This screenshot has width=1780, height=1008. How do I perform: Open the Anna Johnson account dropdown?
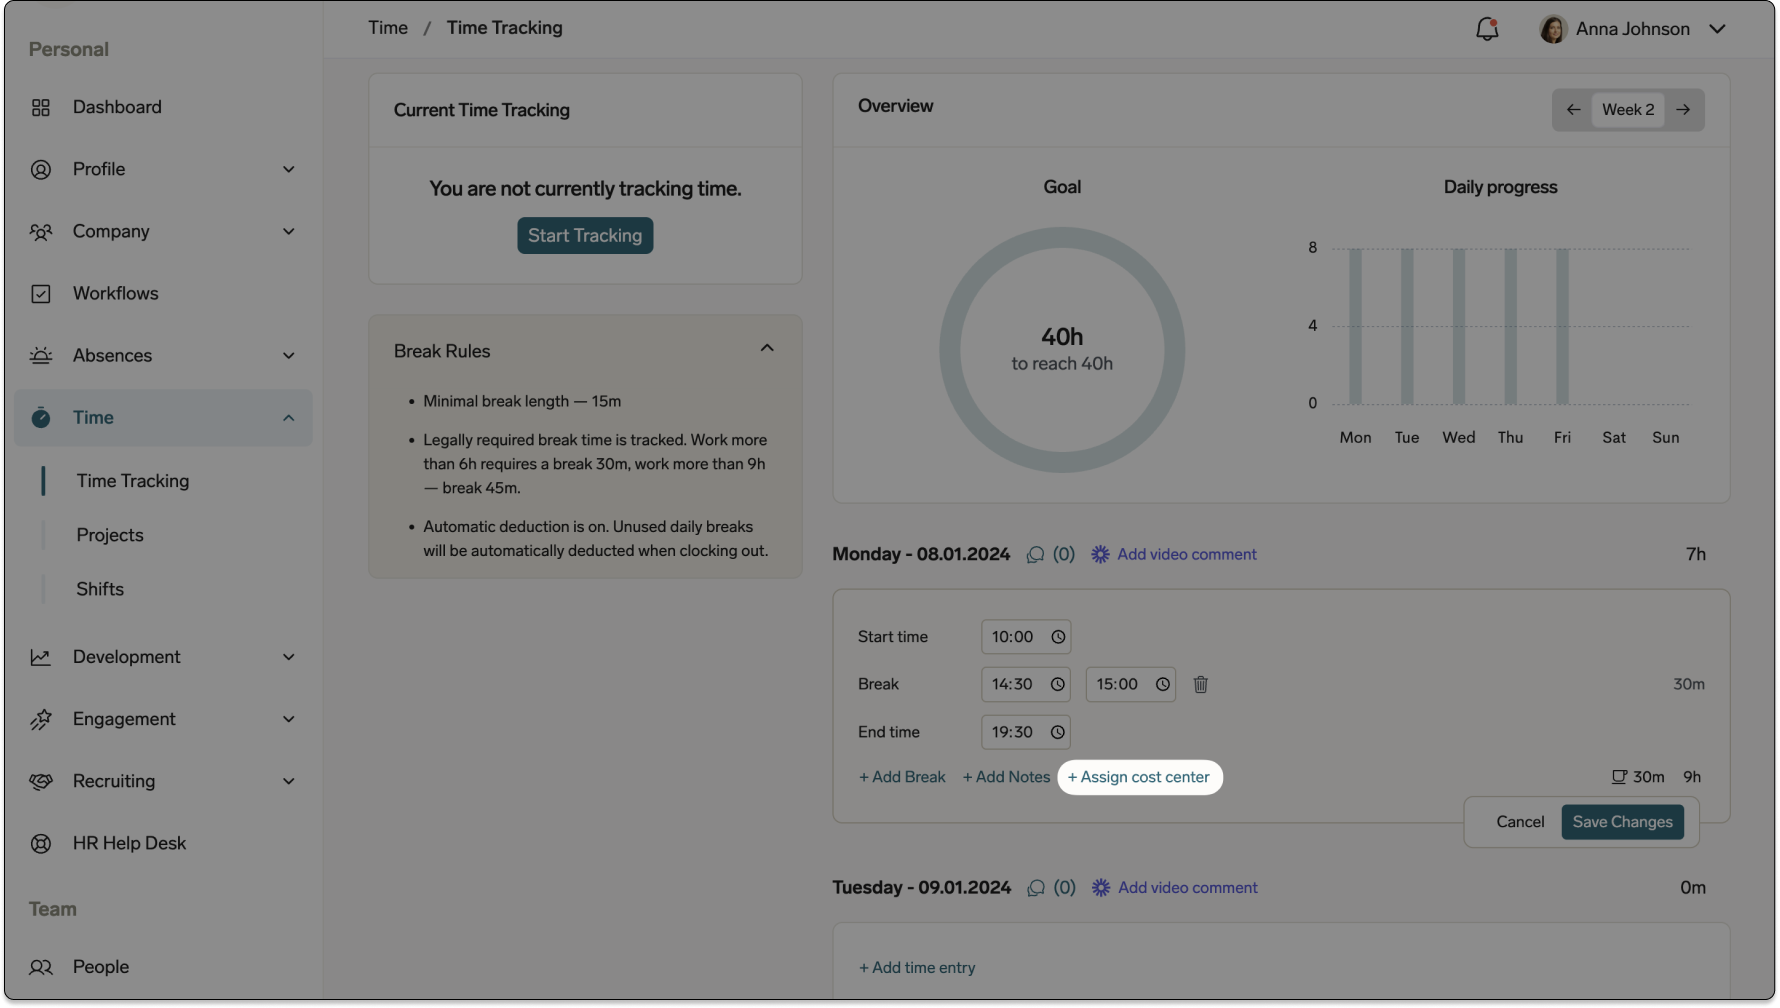(x=1718, y=29)
